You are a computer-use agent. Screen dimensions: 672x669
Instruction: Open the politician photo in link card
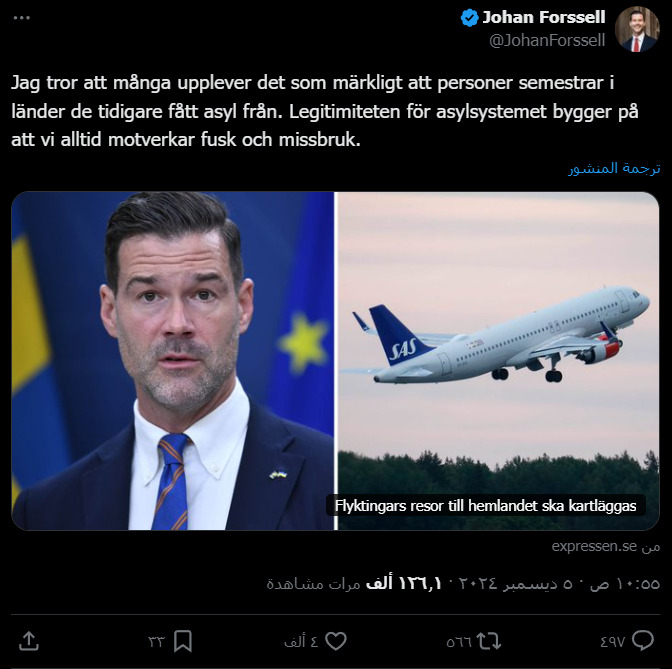173,361
